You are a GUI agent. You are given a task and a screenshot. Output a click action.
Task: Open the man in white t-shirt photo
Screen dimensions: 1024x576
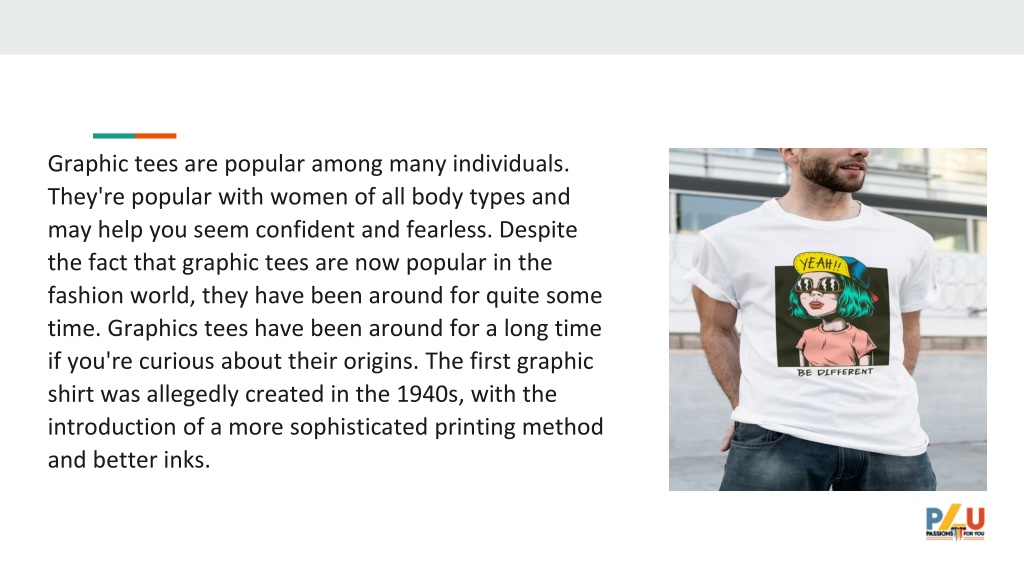click(827, 319)
